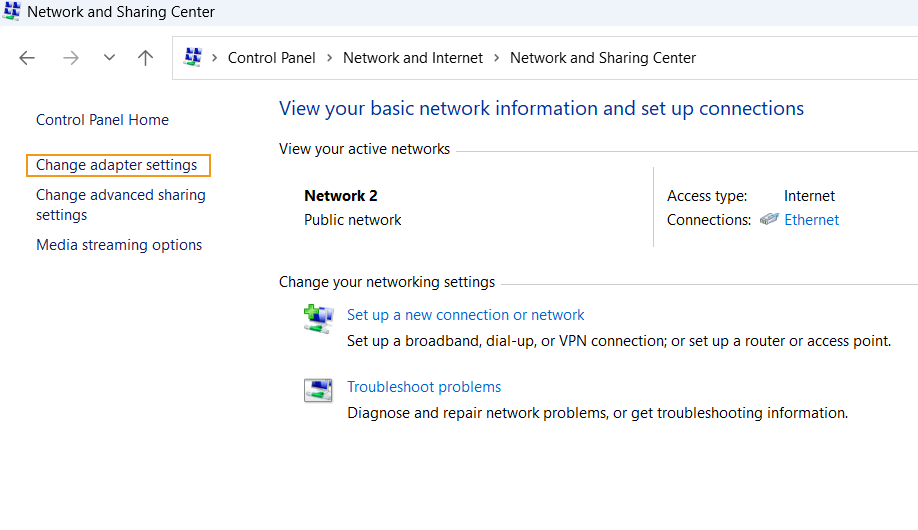Click the Ethernet connection plug icon
Image resolution: width=918 pixels, height=530 pixels.
(769, 220)
